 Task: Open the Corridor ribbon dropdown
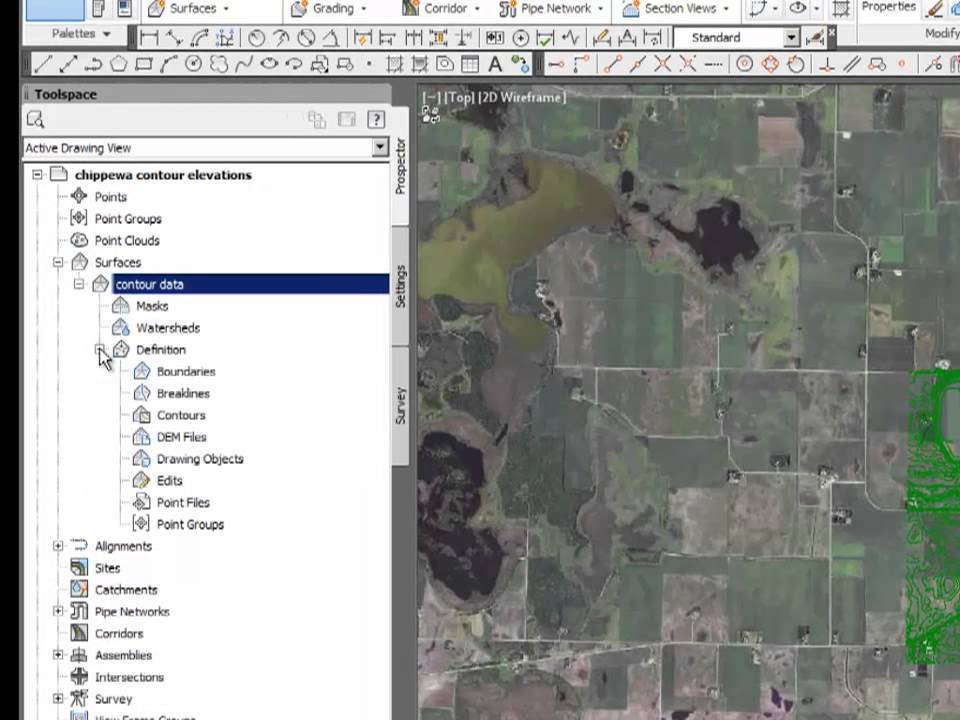[477, 9]
